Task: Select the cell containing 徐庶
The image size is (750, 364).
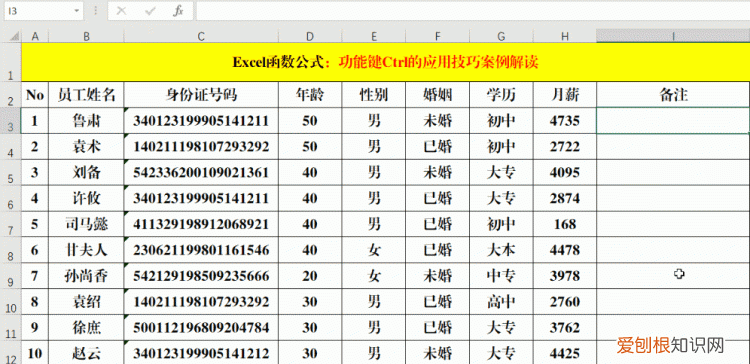Action: (86, 328)
